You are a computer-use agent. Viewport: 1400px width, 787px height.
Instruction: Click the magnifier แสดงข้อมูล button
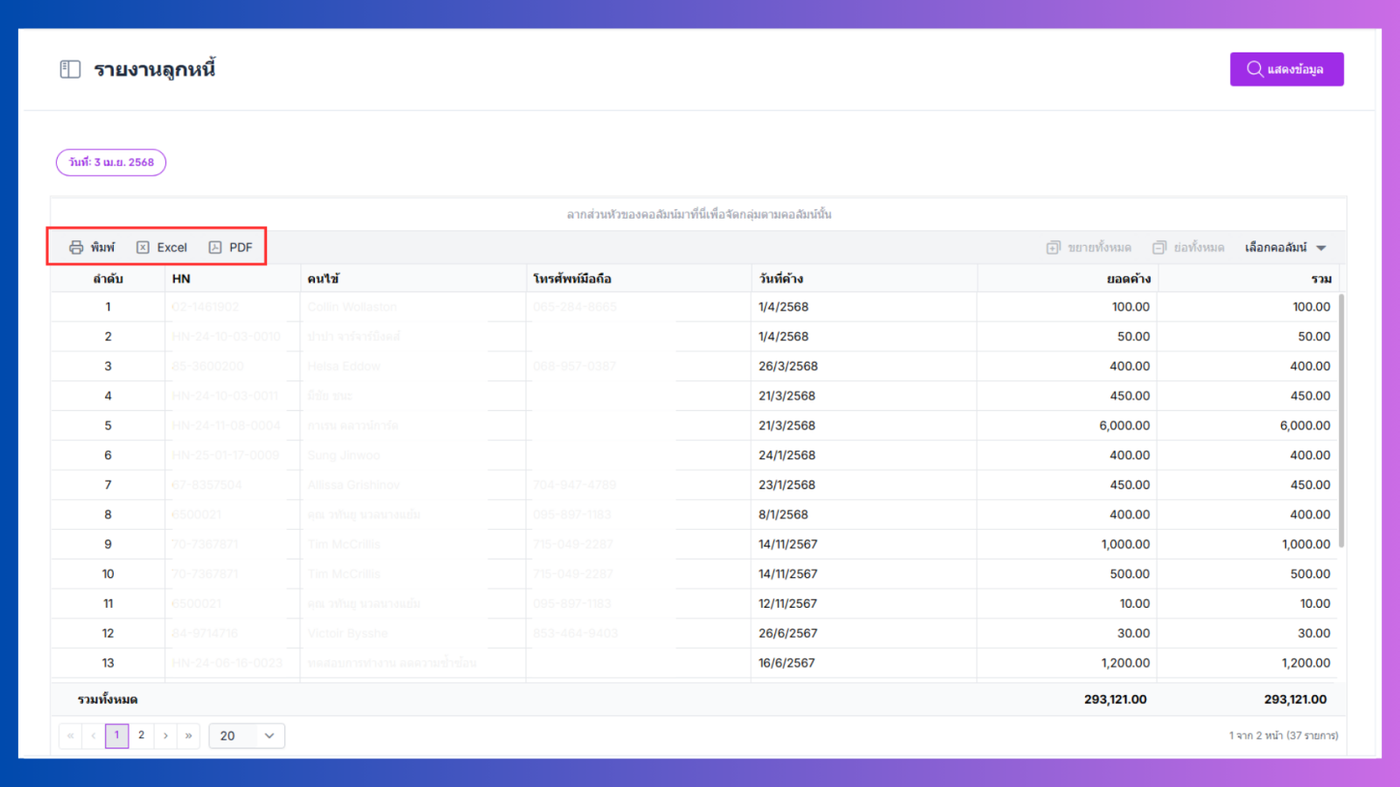pos(1286,69)
